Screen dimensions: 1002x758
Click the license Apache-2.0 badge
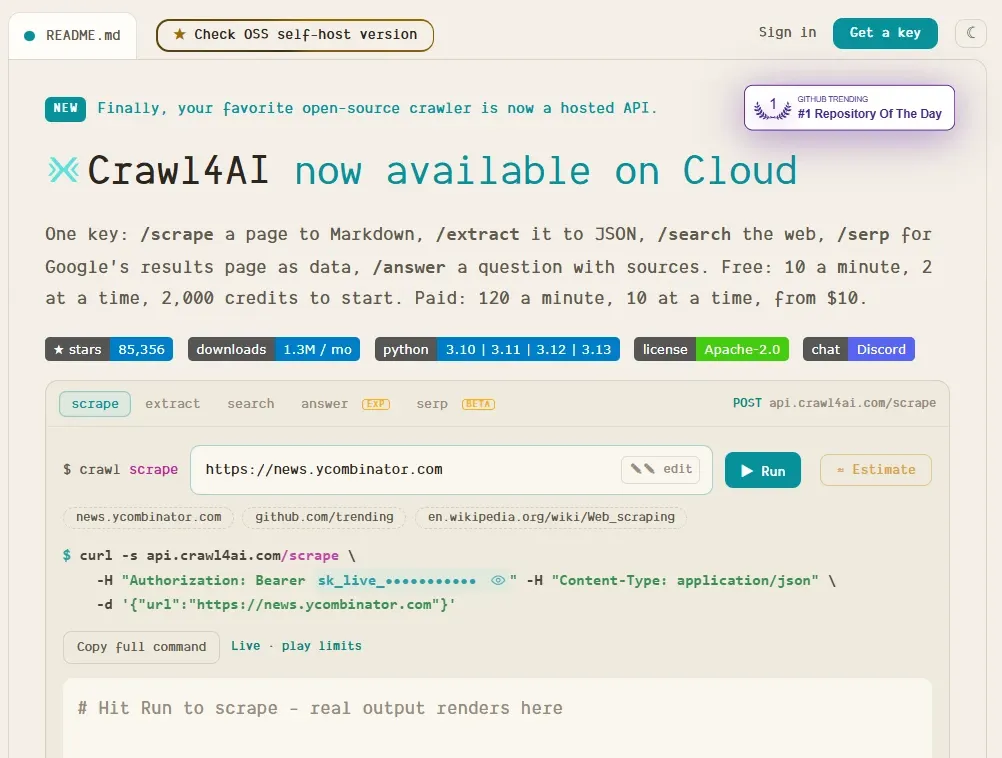coord(711,349)
